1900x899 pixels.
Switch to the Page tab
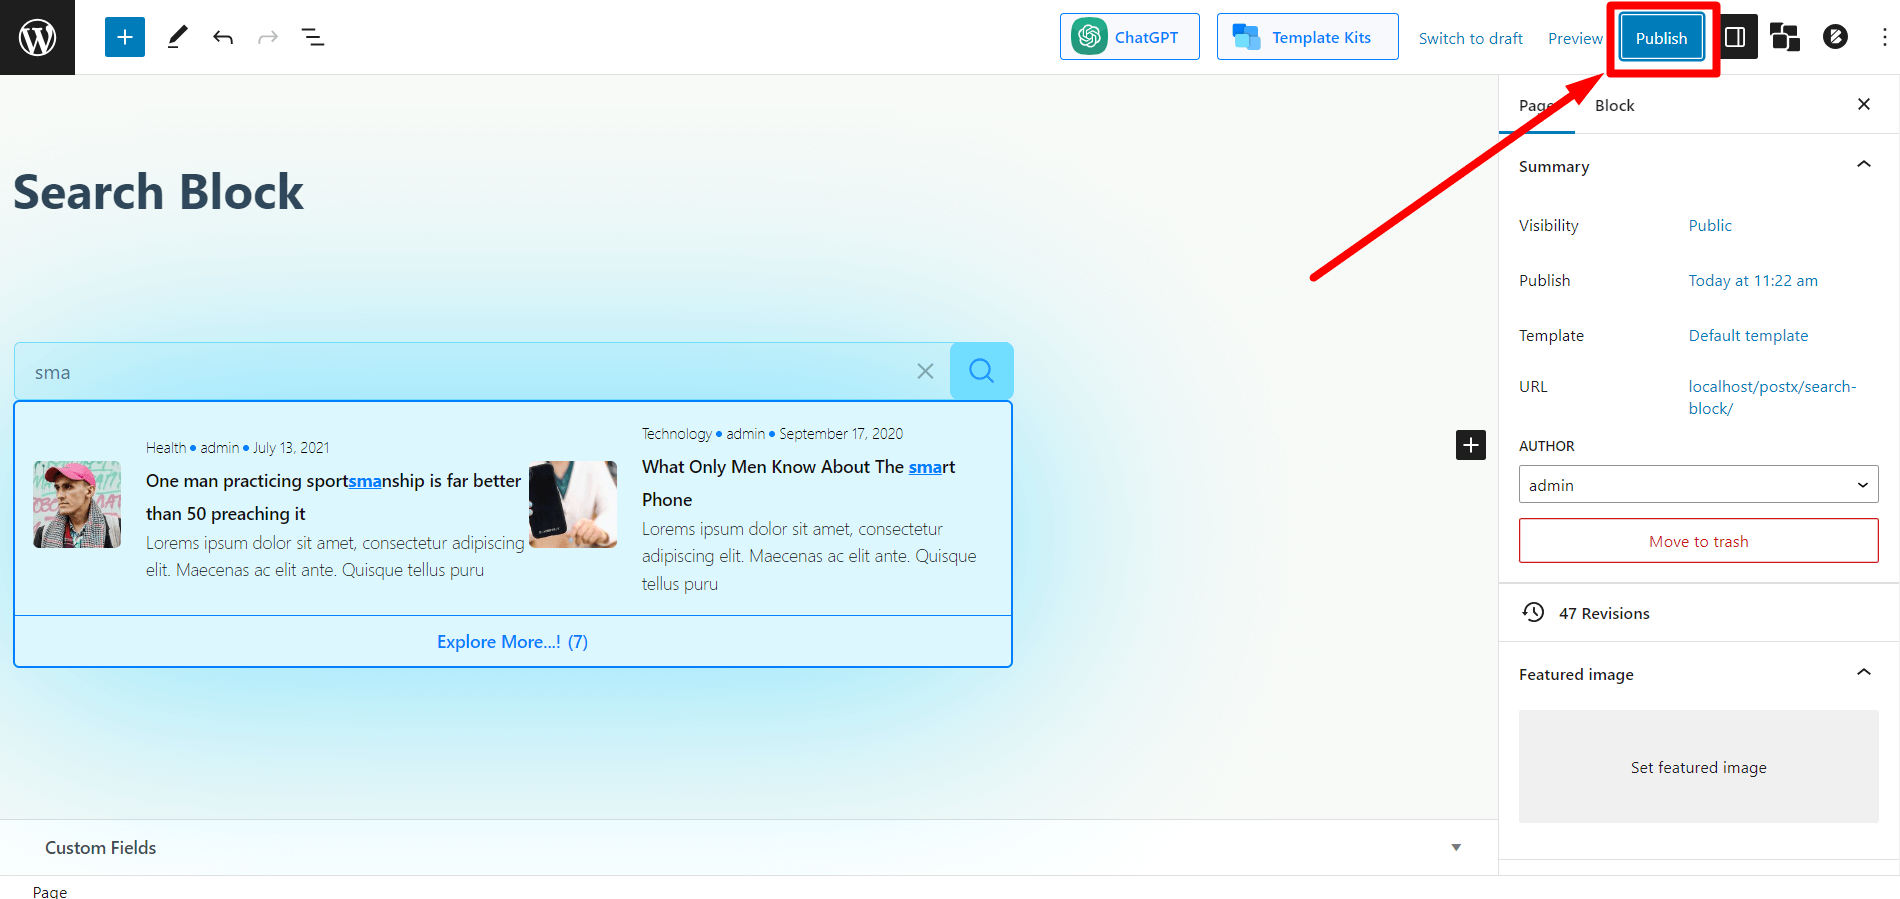click(x=1537, y=105)
